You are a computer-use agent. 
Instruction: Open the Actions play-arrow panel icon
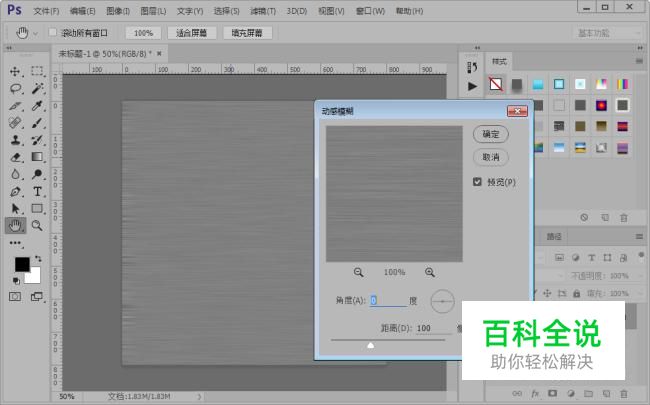(472, 86)
